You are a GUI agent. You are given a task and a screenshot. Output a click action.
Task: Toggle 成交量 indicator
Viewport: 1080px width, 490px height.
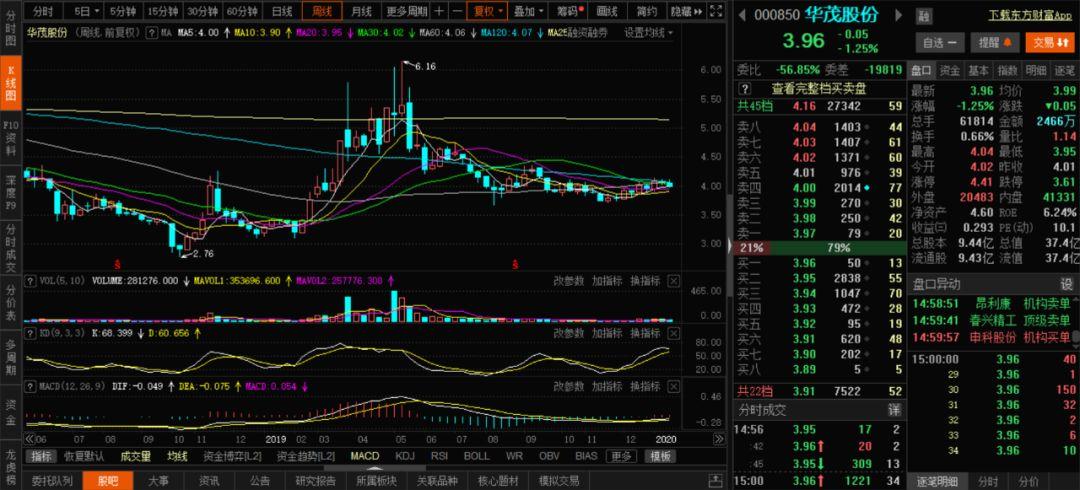coord(135,456)
